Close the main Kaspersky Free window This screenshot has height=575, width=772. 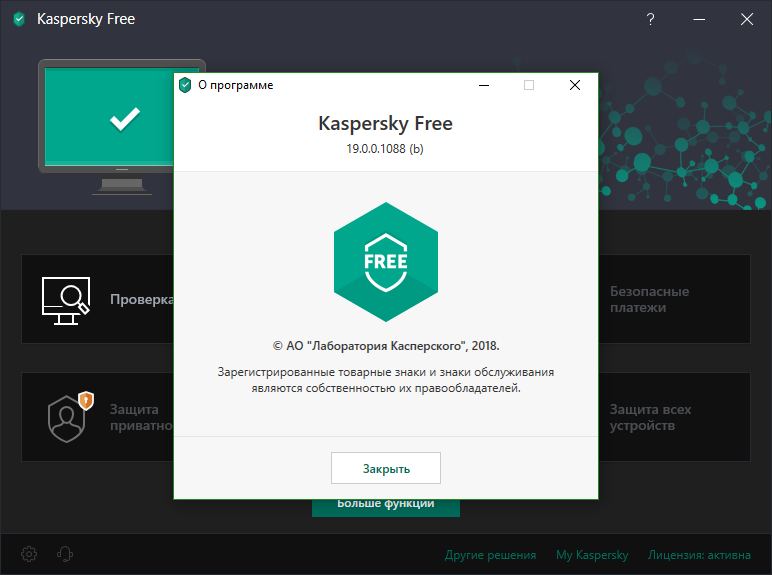pos(746,19)
